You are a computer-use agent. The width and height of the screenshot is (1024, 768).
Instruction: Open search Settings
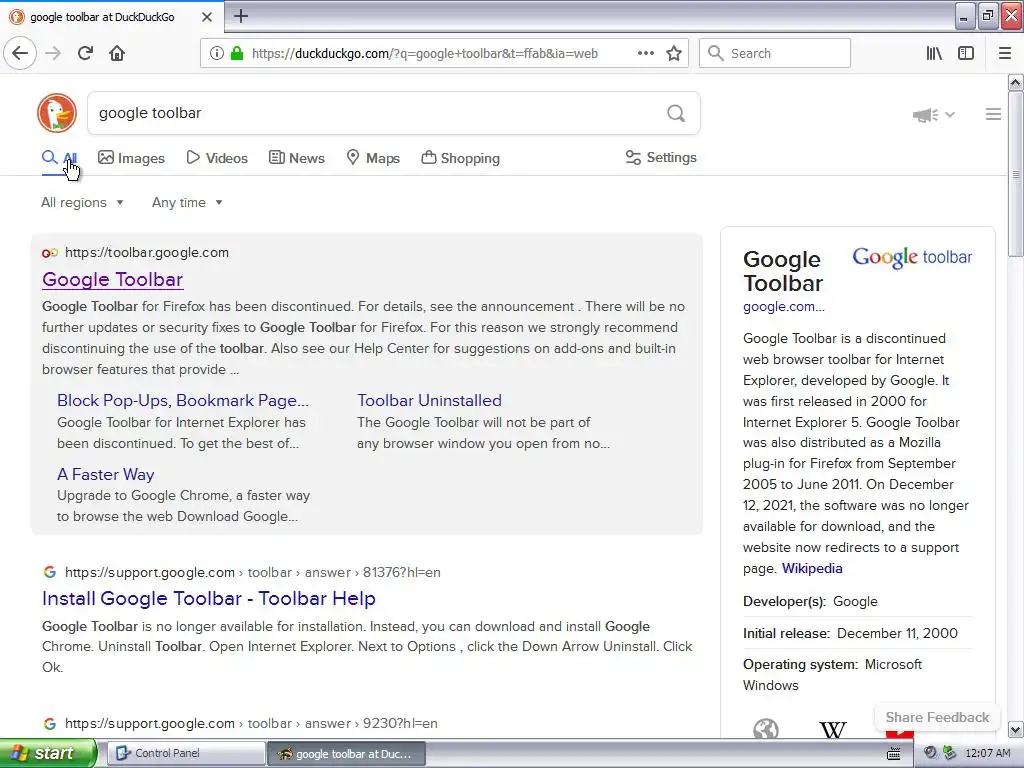[x=661, y=157]
